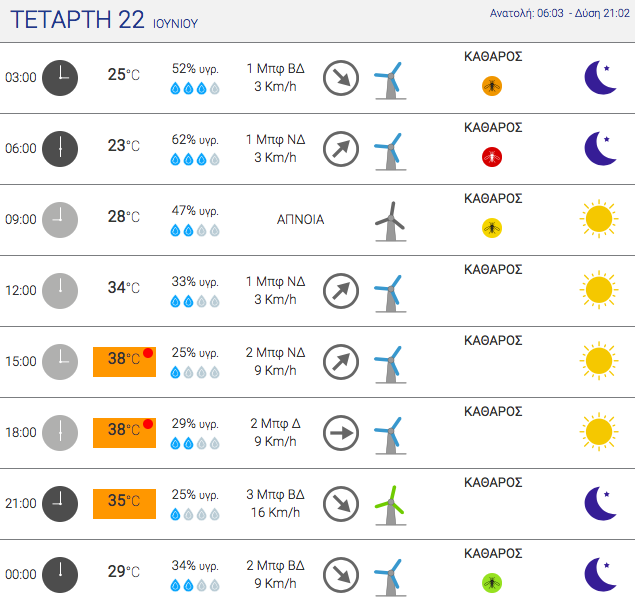Click the ΤΕΤΑΡΤΗ 22 ΙΟΥΝΙΟΥ heading
635x608 pixels.
(x=104, y=20)
